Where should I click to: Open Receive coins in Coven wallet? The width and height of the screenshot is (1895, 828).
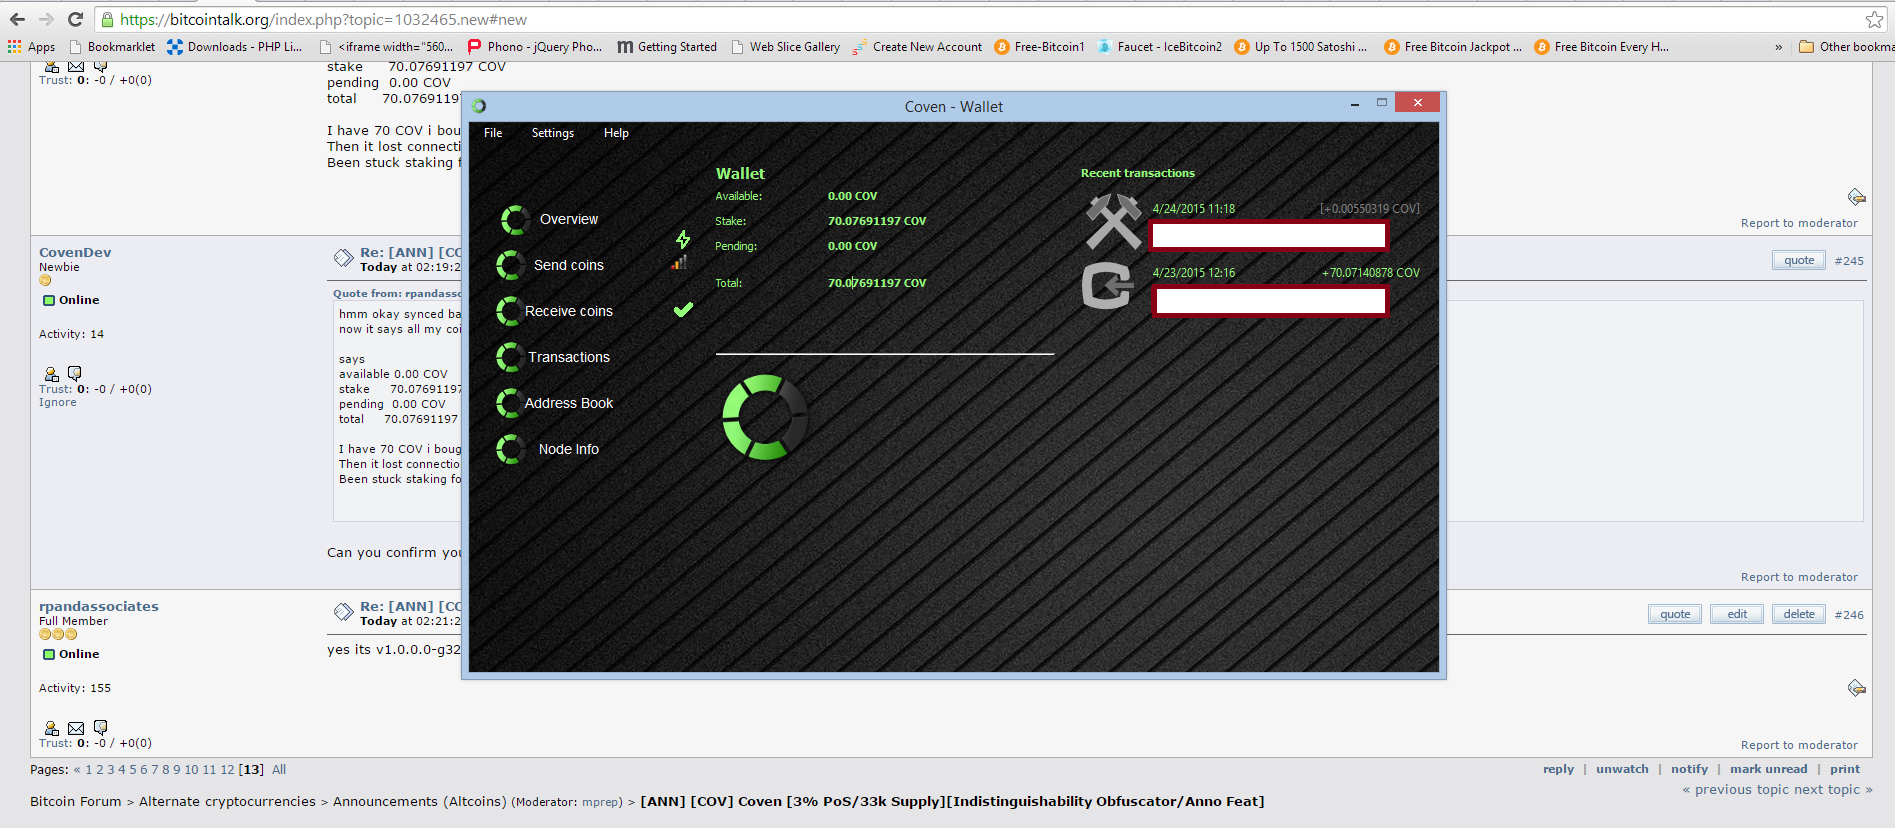[x=568, y=311]
